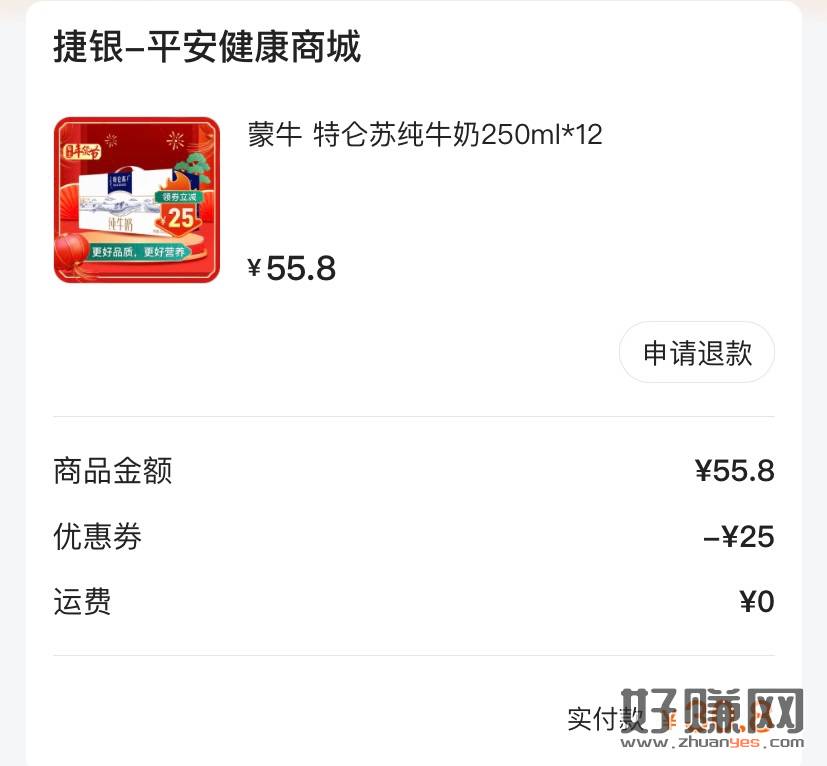Screen dimensions: 827x766
Task: Select the 优惠券 coupon row label
Action: (98, 537)
